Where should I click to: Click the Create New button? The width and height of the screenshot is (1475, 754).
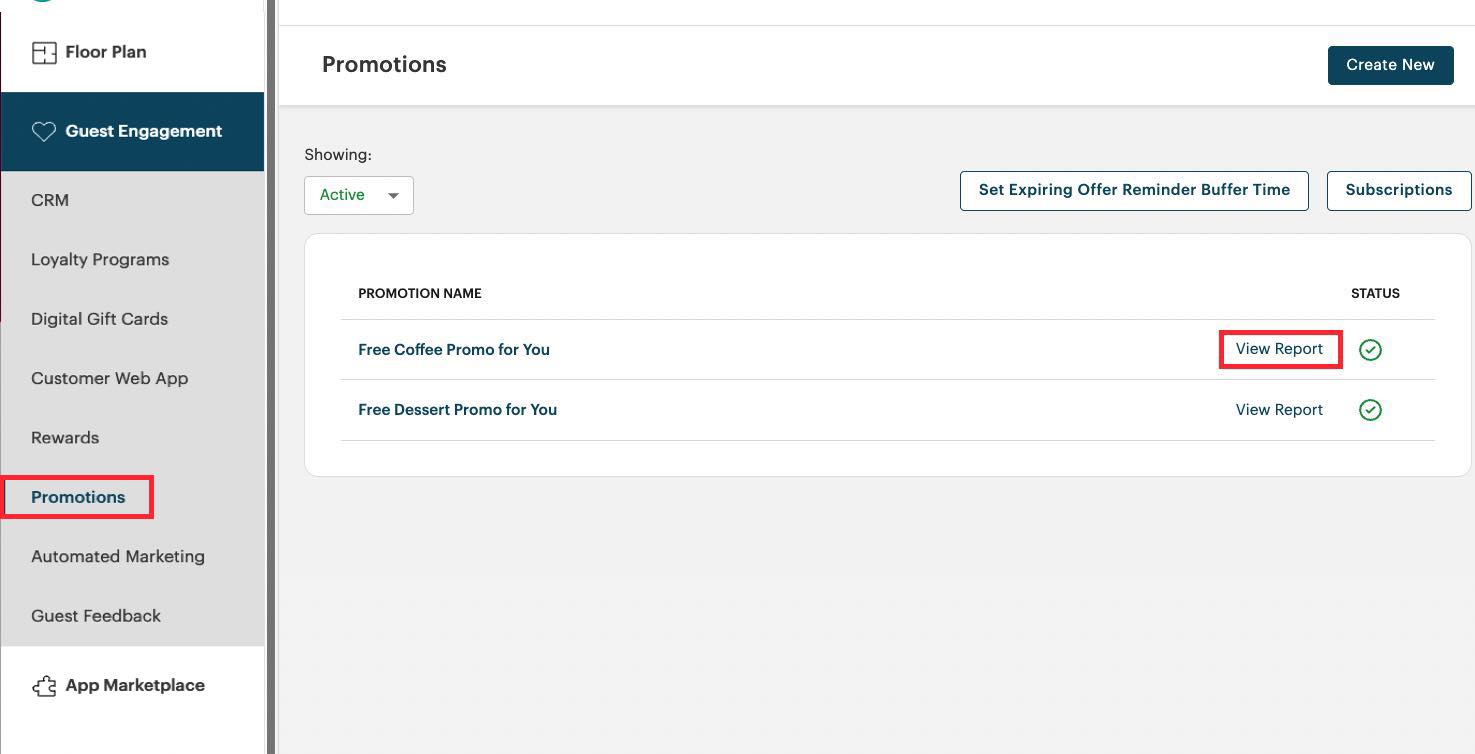(x=1390, y=65)
